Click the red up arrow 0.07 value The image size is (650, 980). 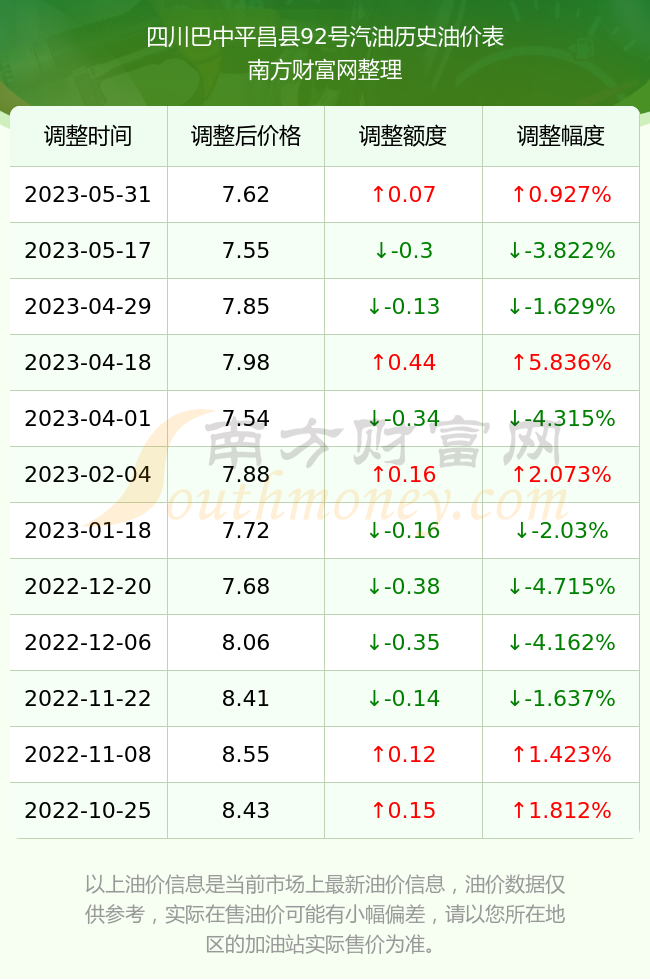pos(403,194)
